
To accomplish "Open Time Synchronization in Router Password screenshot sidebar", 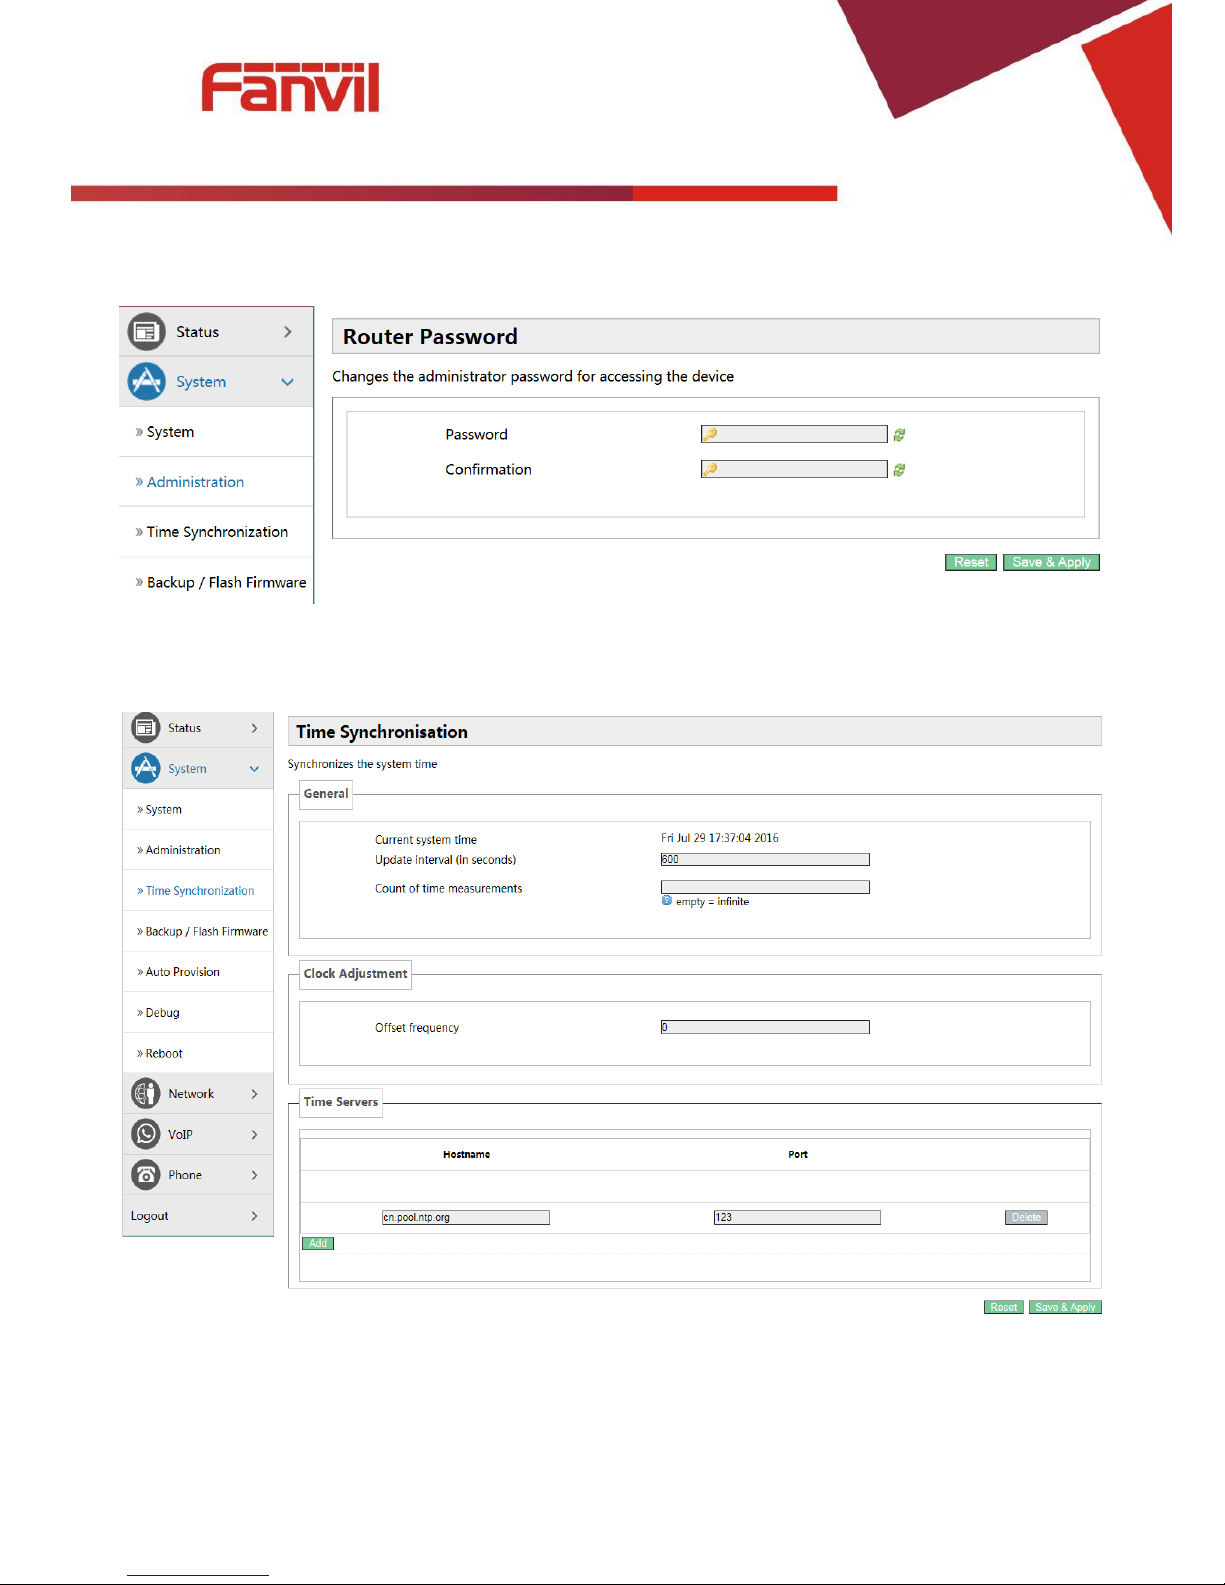I will (212, 532).
